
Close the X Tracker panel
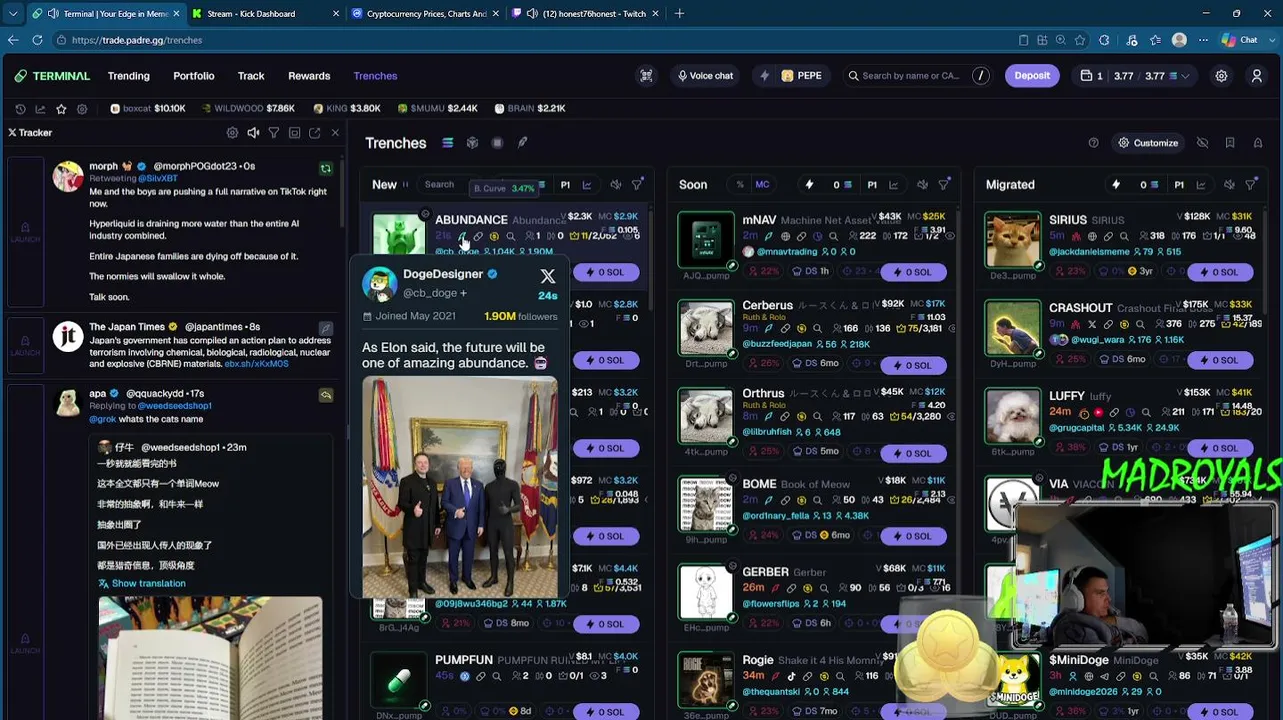335,133
